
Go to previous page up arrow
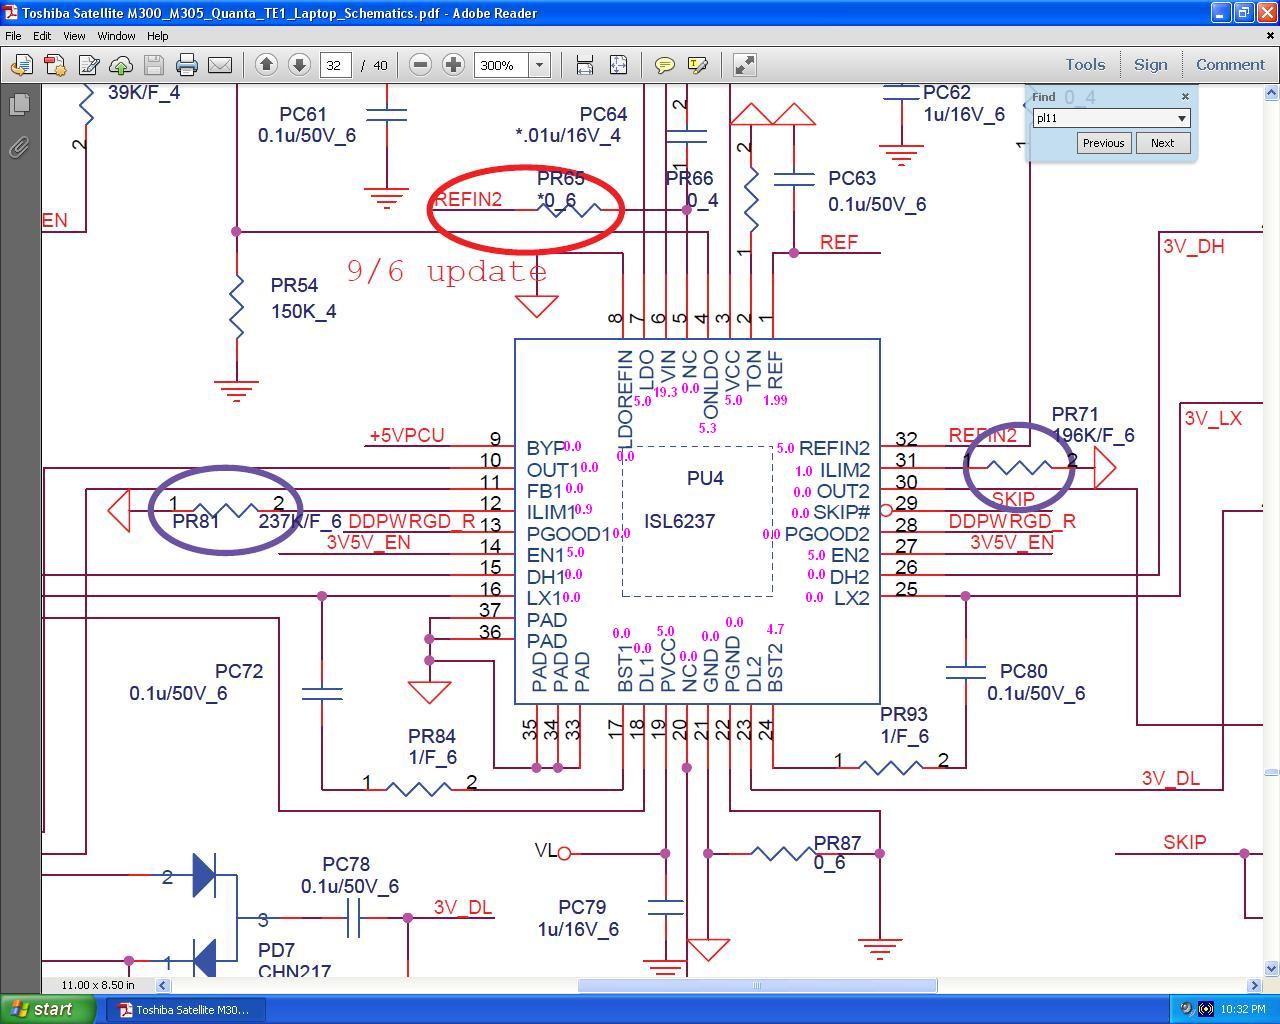coord(266,65)
